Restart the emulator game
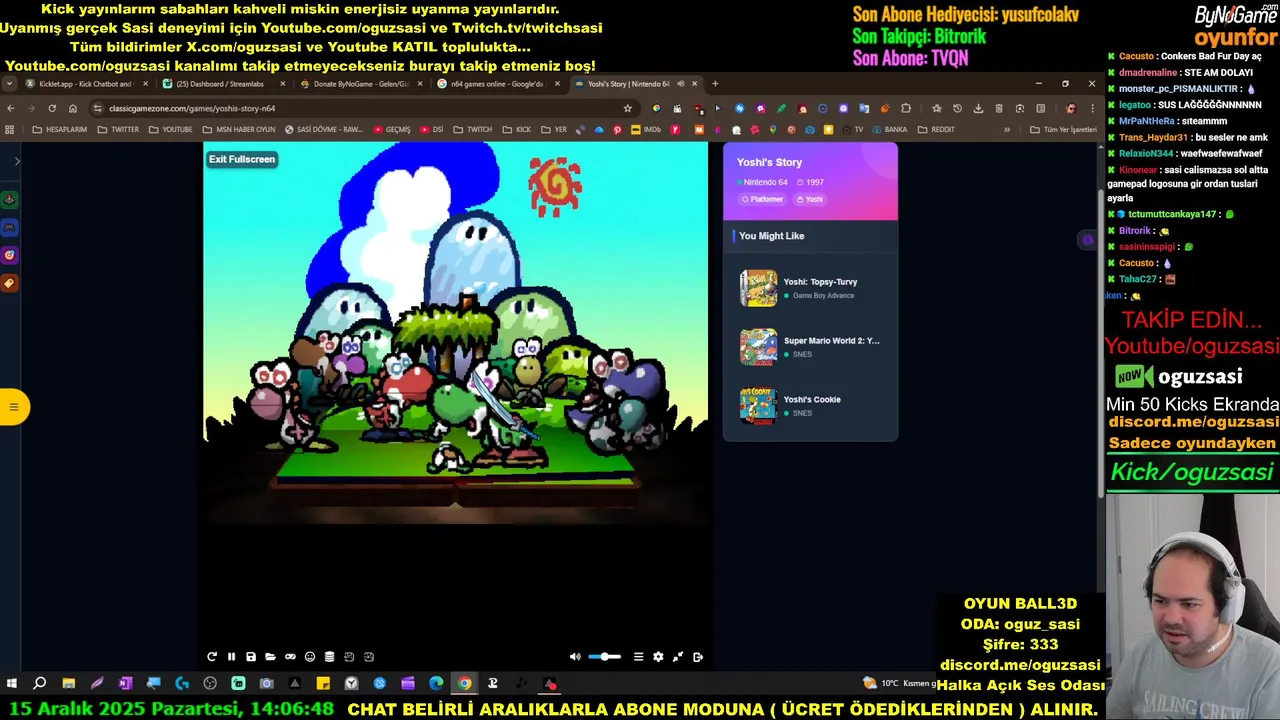The height and width of the screenshot is (720, 1280). pyautogui.click(x=212, y=657)
